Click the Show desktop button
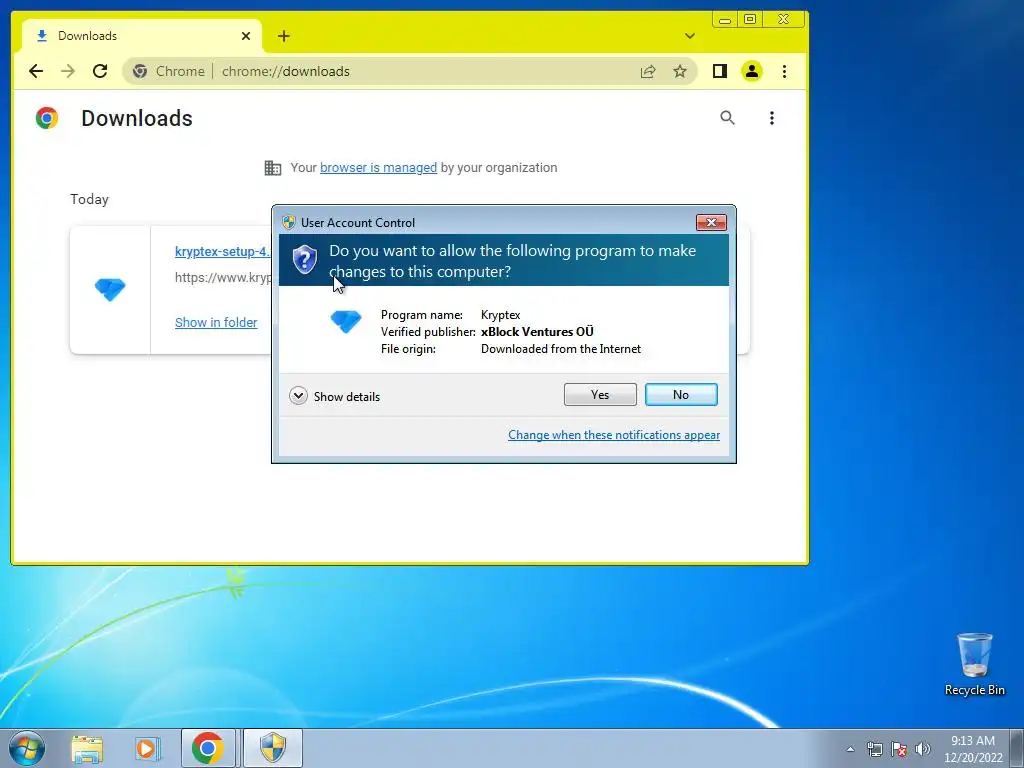Image resolution: width=1024 pixels, height=768 pixels. (x=1016, y=748)
